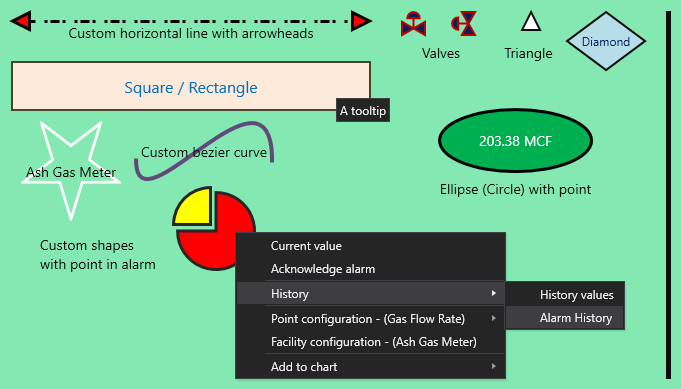Choose Alarm History in submenu
Viewport: 681px width, 389px height.
tap(565, 318)
